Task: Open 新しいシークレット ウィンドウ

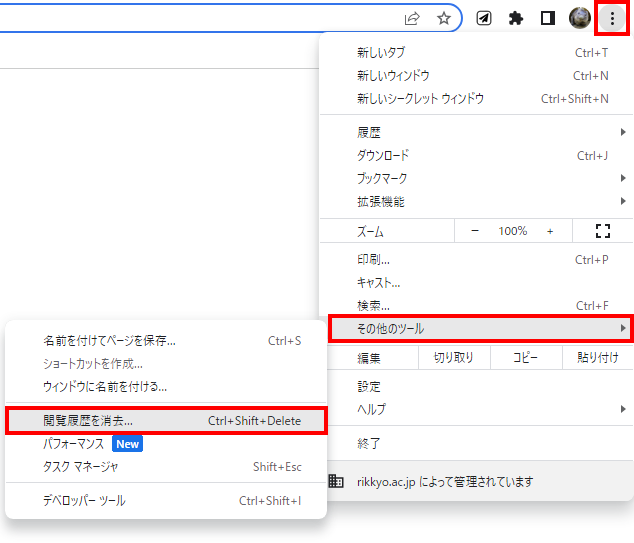Action: (x=477, y=99)
